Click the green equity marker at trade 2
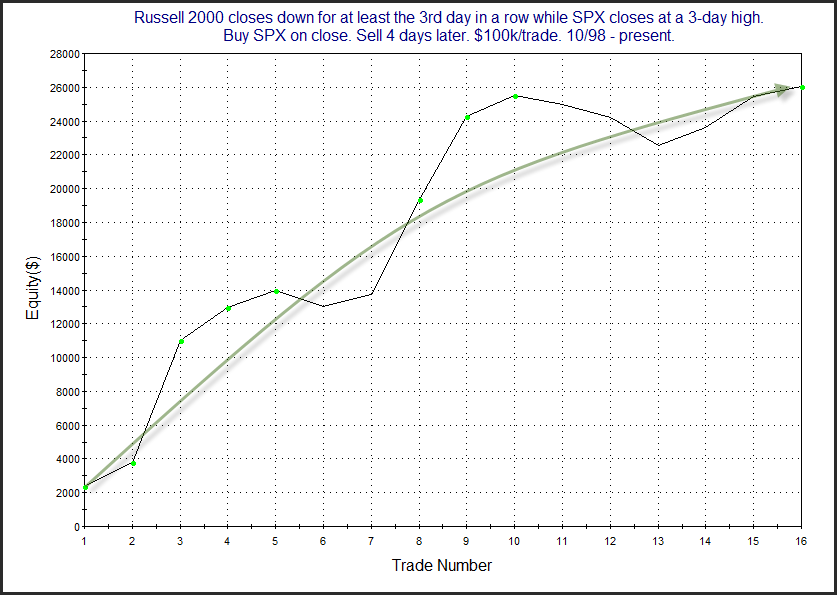 pos(133,463)
